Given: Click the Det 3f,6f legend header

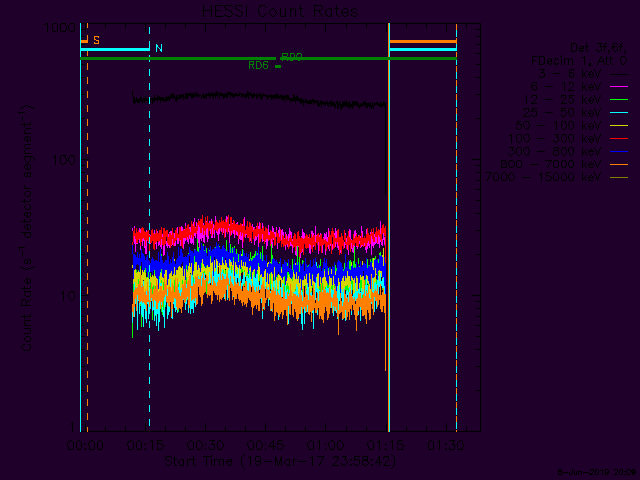Looking at the screenshot, I should pyautogui.click(x=598, y=48).
